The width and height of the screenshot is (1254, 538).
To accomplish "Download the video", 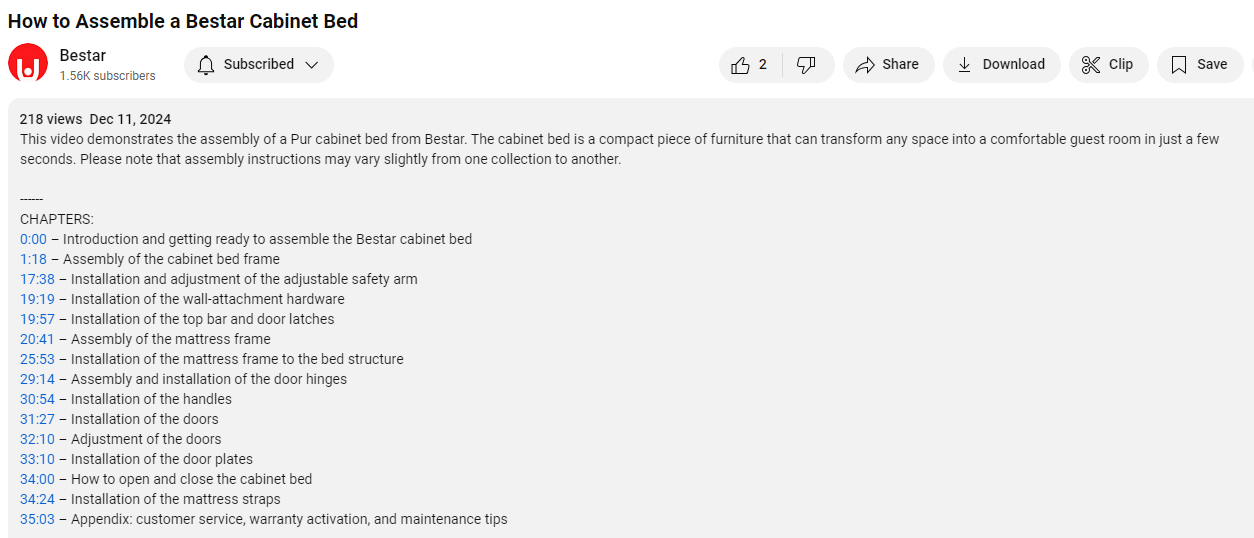I will 1000,65.
